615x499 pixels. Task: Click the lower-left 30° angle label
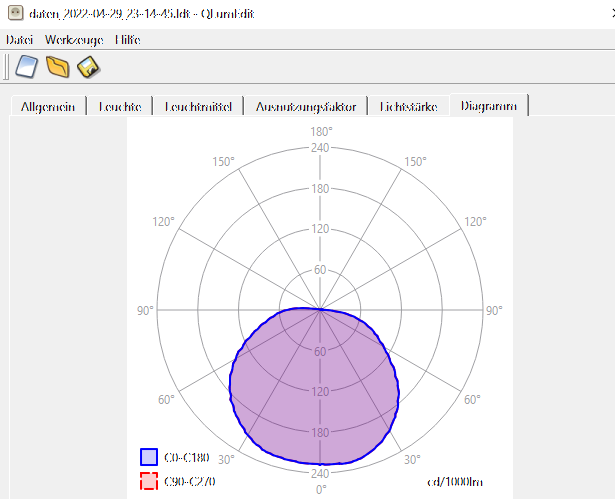226,459
